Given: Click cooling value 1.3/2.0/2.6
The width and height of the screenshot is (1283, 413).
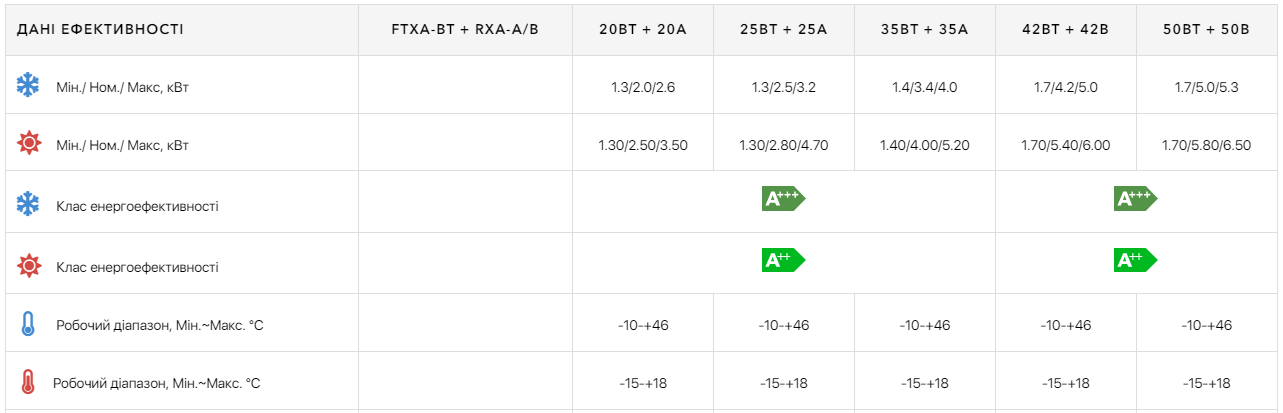Looking at the screenshot, I should [643, 87].
